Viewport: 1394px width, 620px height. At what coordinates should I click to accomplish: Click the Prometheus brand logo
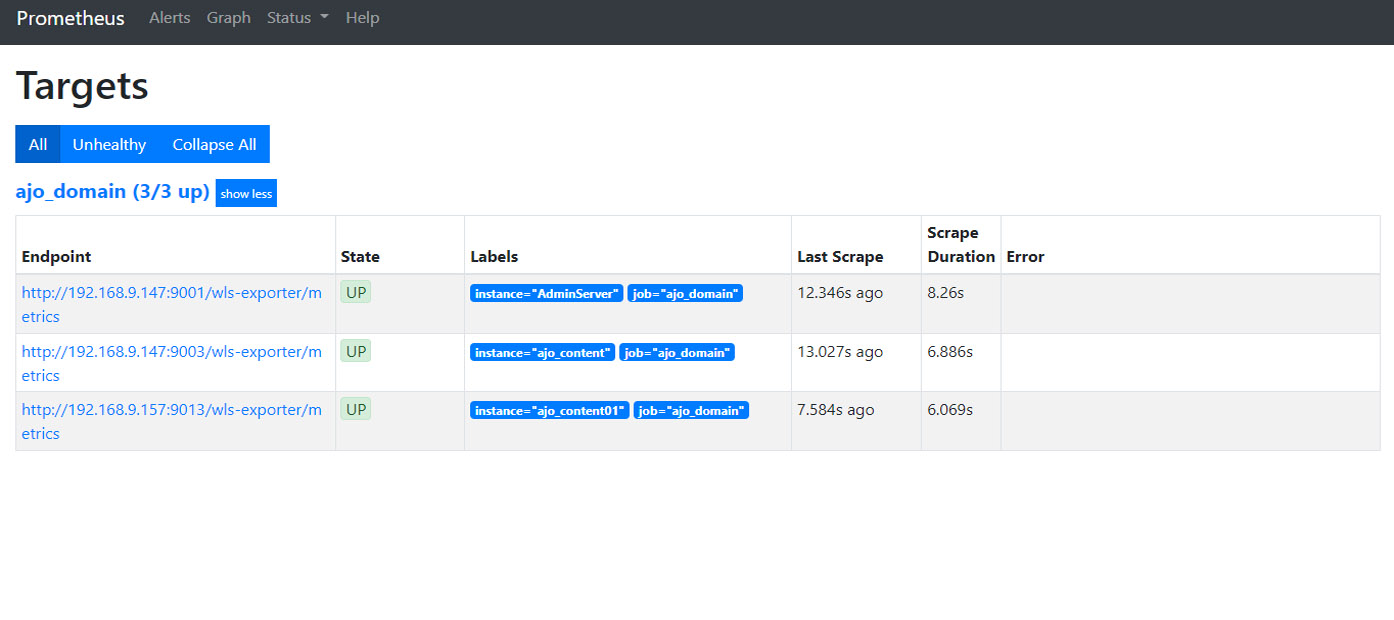tap(70, 18)
